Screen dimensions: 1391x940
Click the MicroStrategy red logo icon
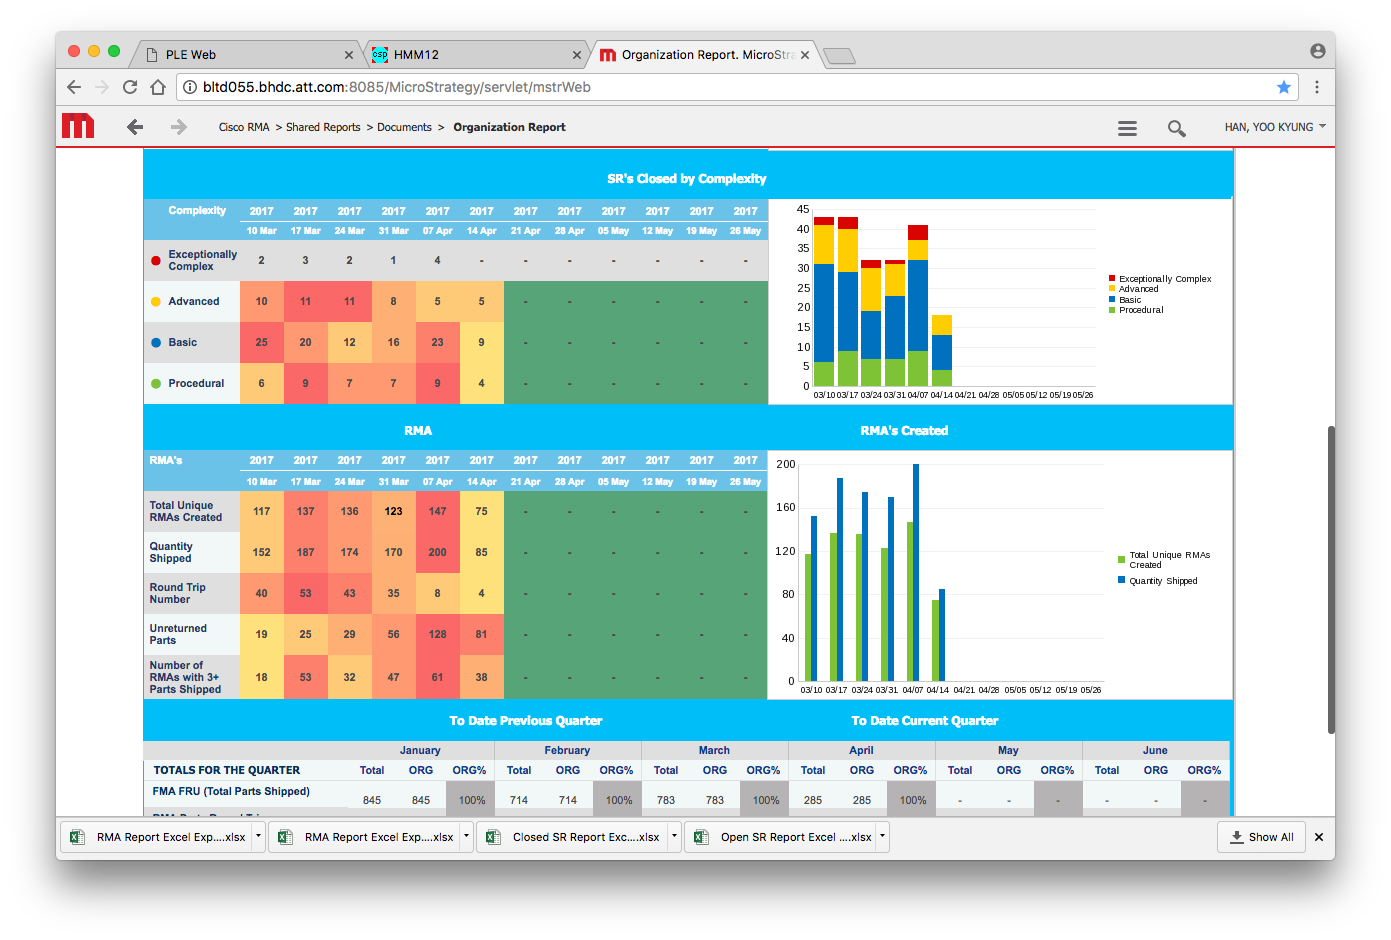click(78, 126)
